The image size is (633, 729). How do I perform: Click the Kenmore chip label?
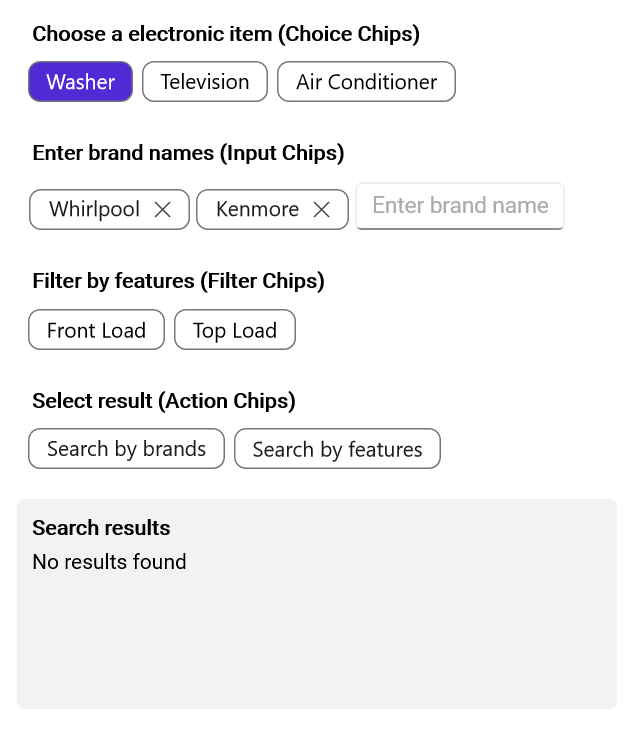[x=257, y=210]
